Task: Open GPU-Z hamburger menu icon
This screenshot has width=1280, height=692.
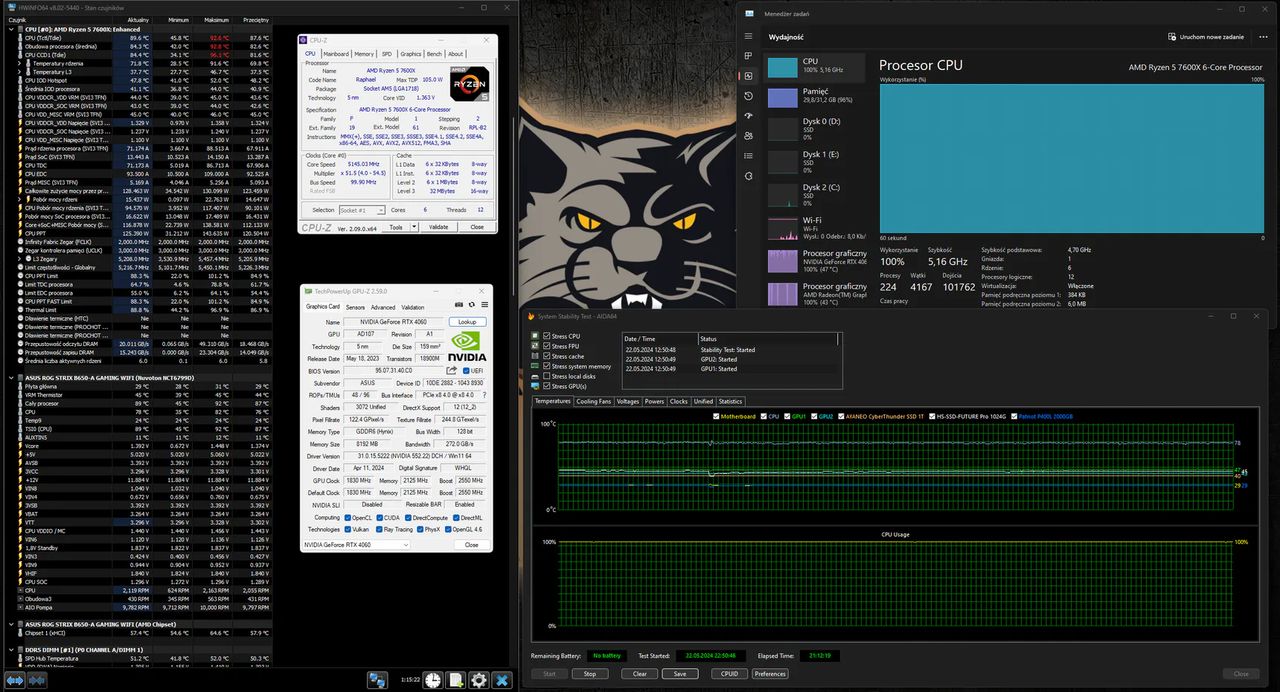Action: (485, 305)
